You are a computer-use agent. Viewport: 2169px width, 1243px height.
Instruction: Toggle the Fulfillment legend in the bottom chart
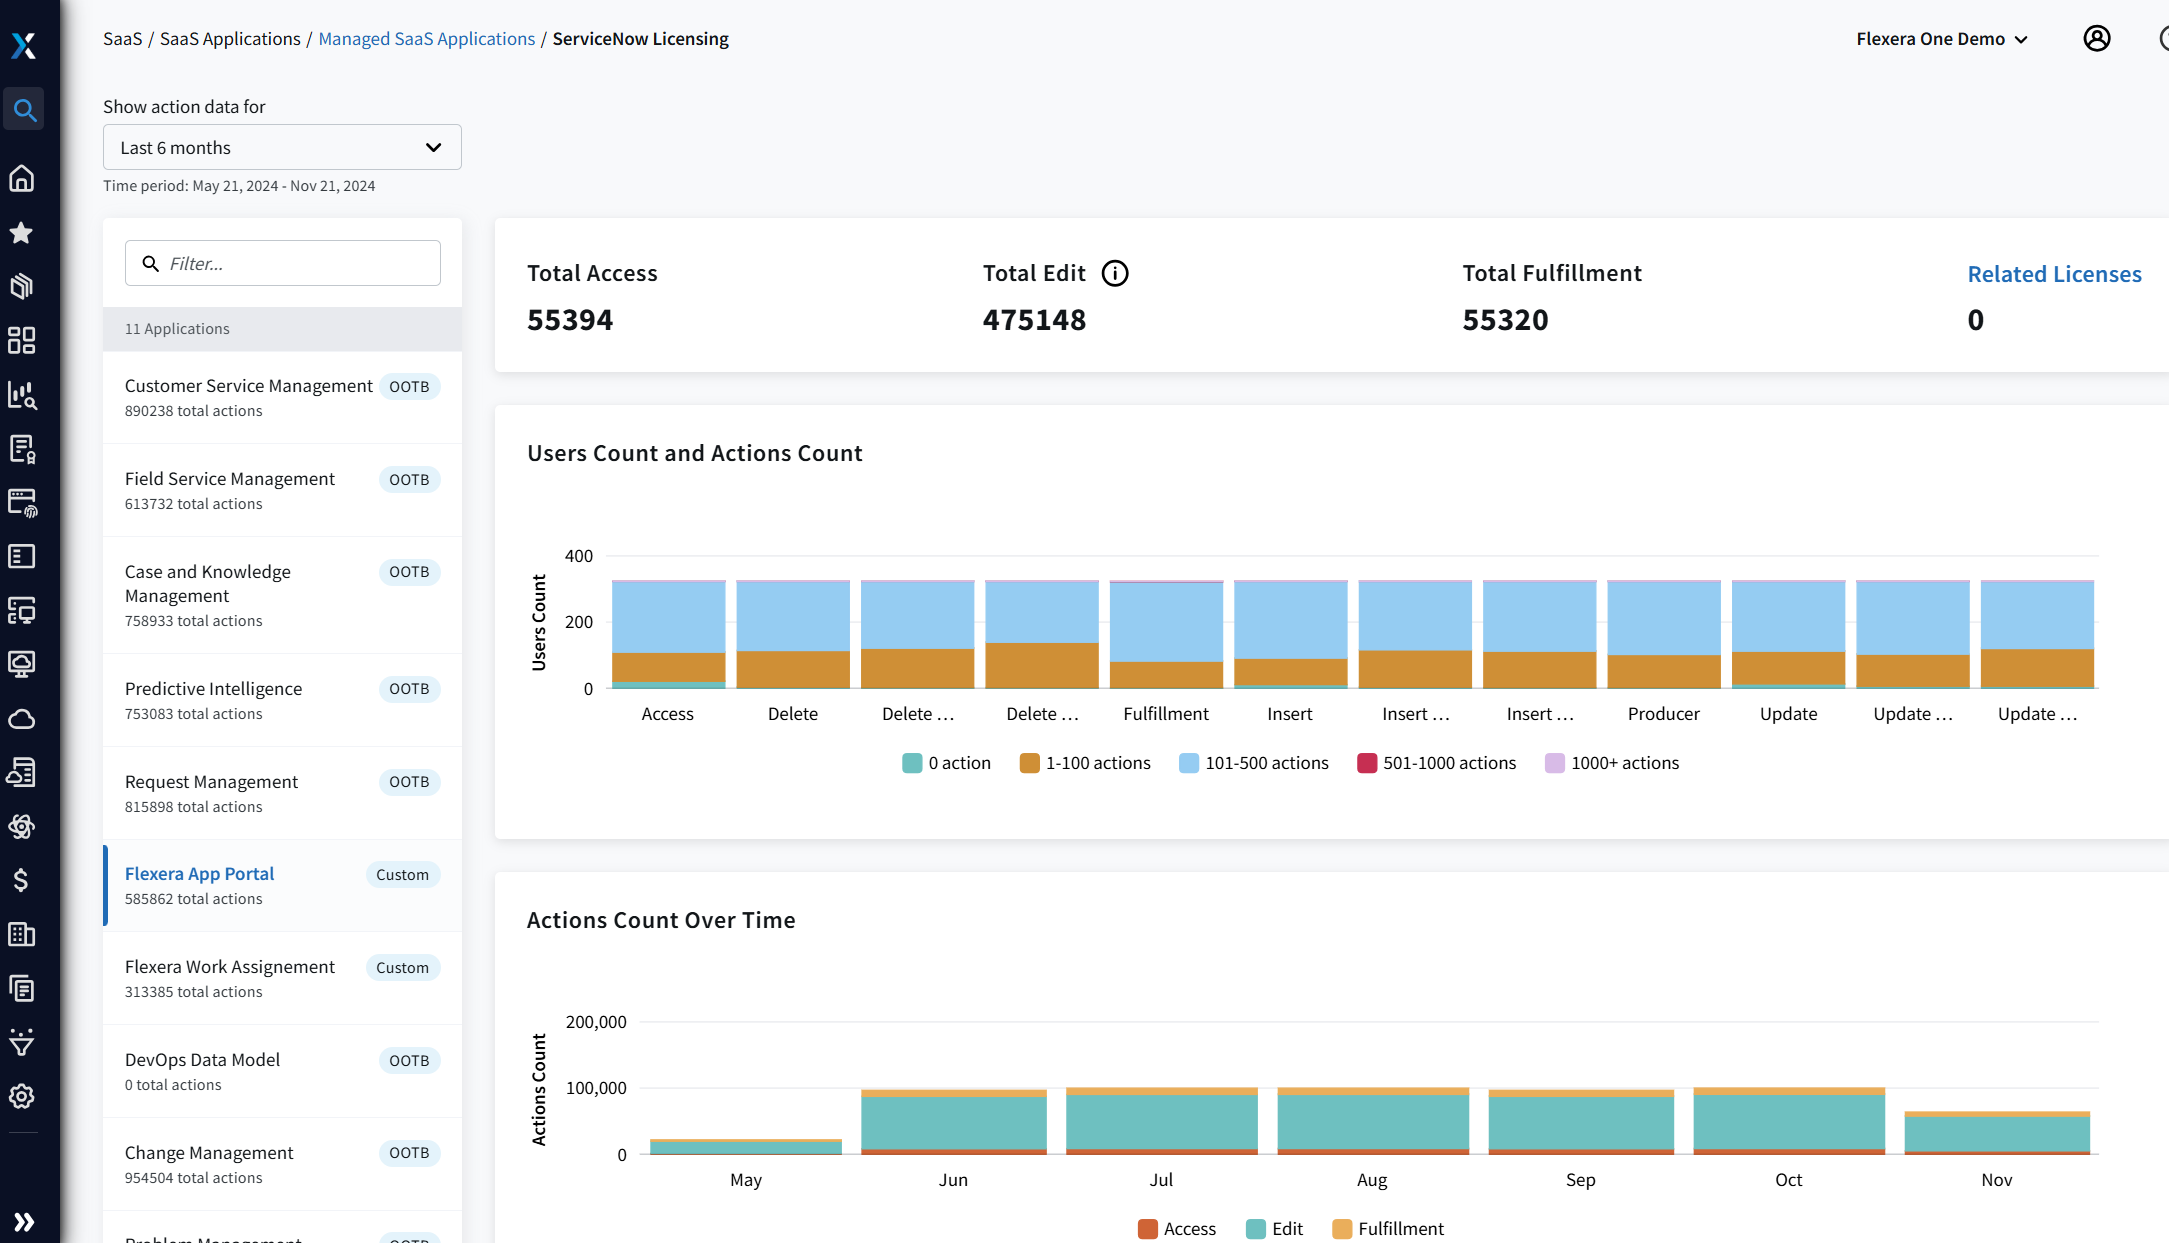[1388, 1229]
